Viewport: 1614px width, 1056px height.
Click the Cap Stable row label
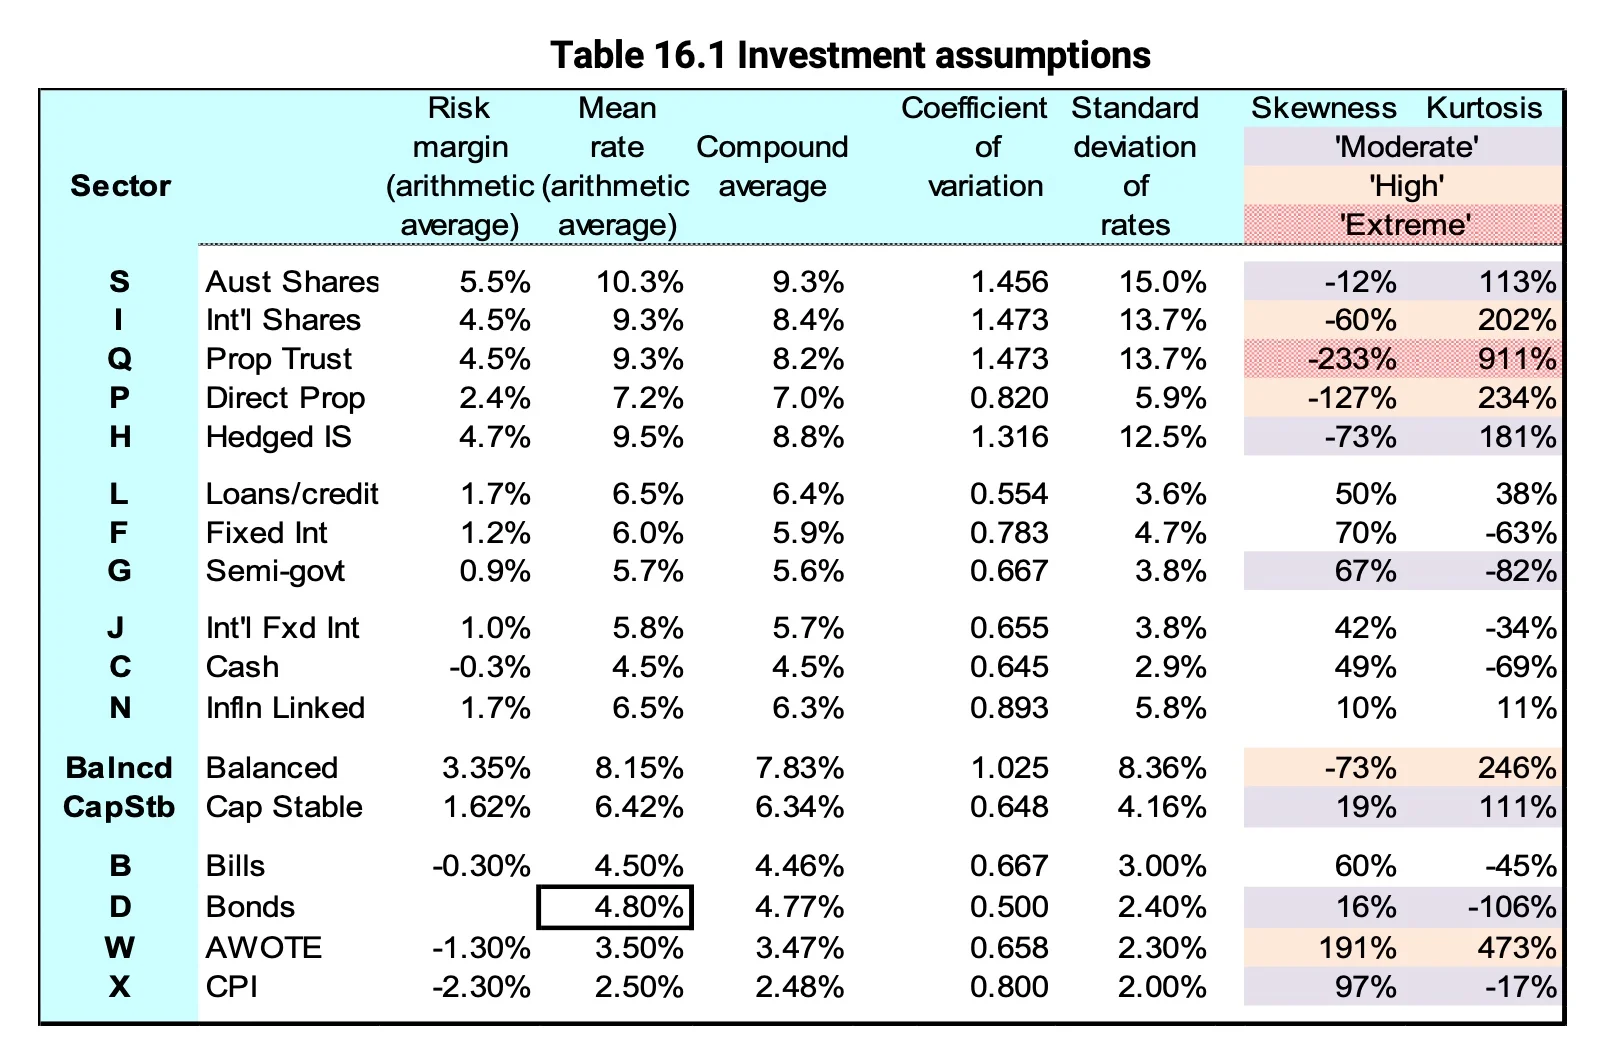[284, 807]
